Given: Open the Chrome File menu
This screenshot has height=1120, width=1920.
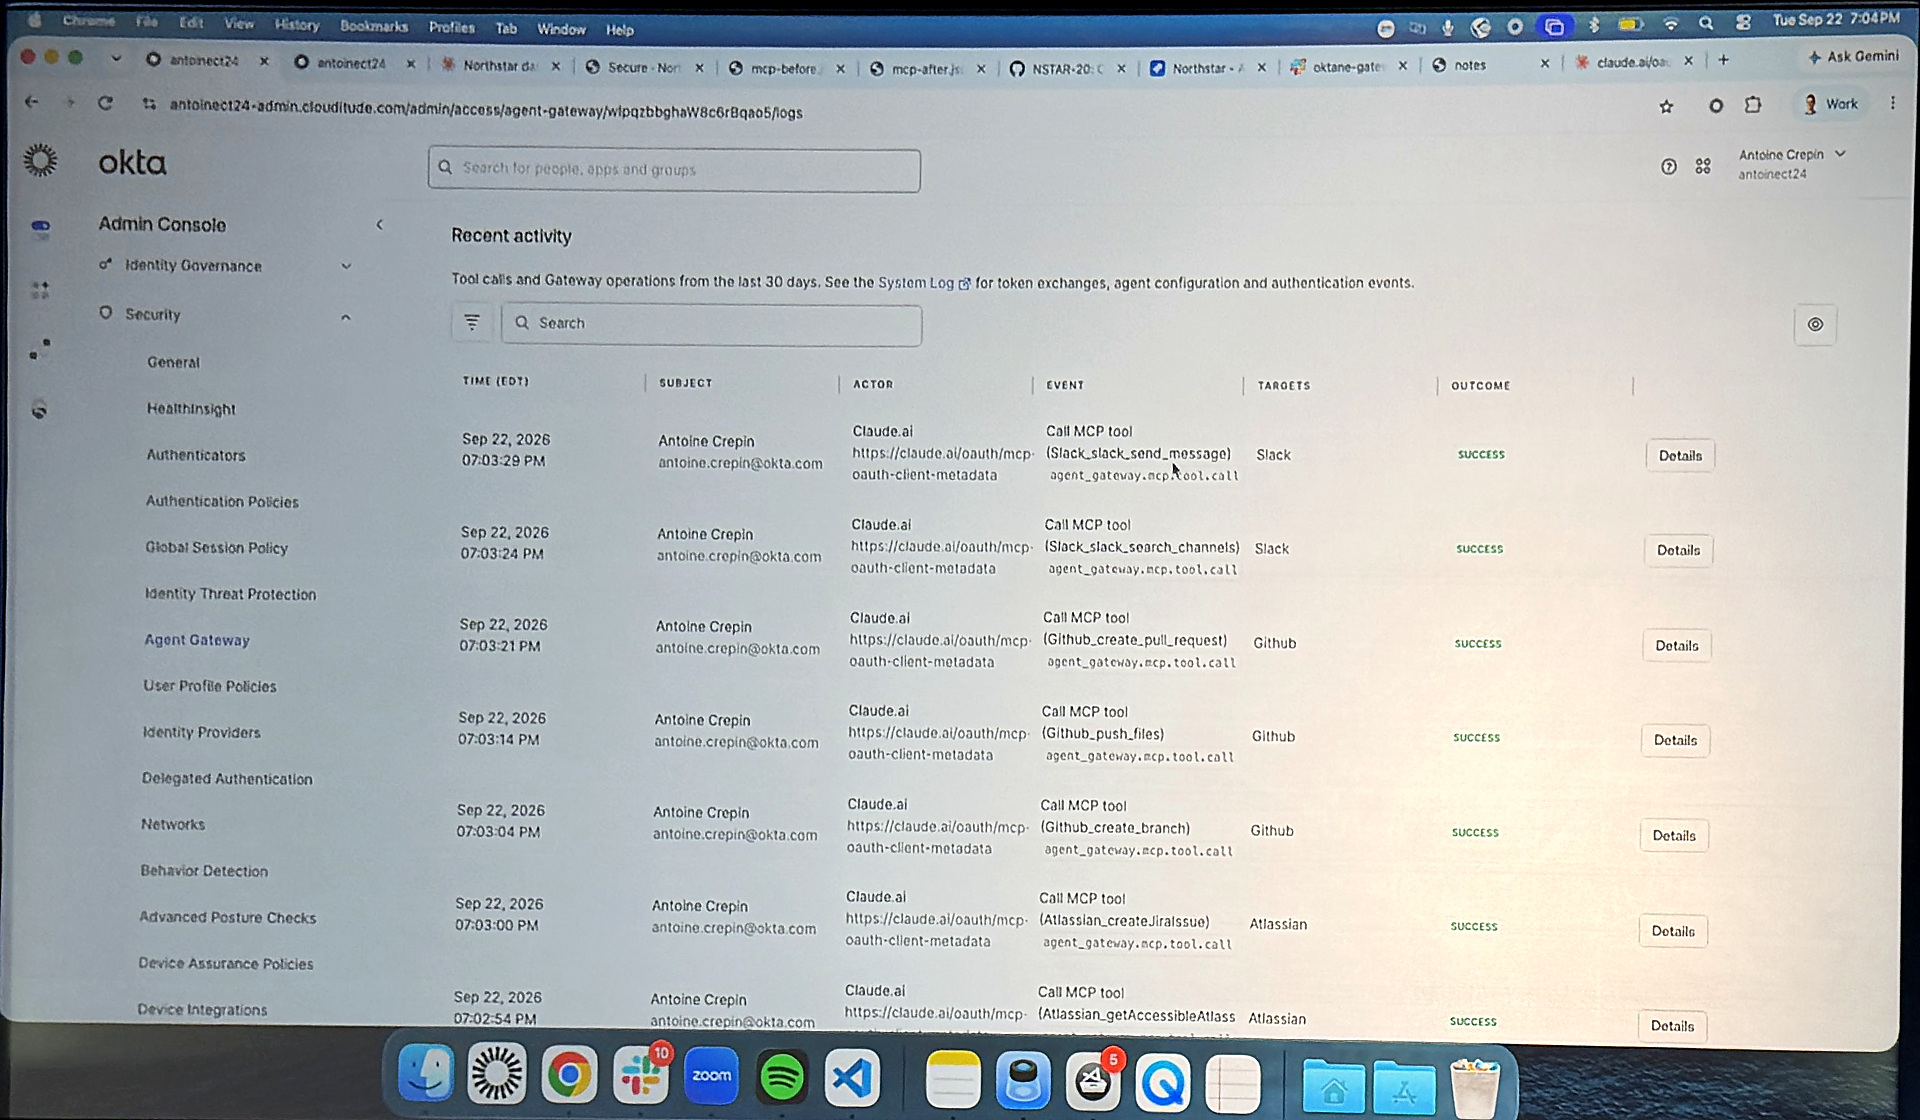Looking at the screenshot, I should [147, 21].
